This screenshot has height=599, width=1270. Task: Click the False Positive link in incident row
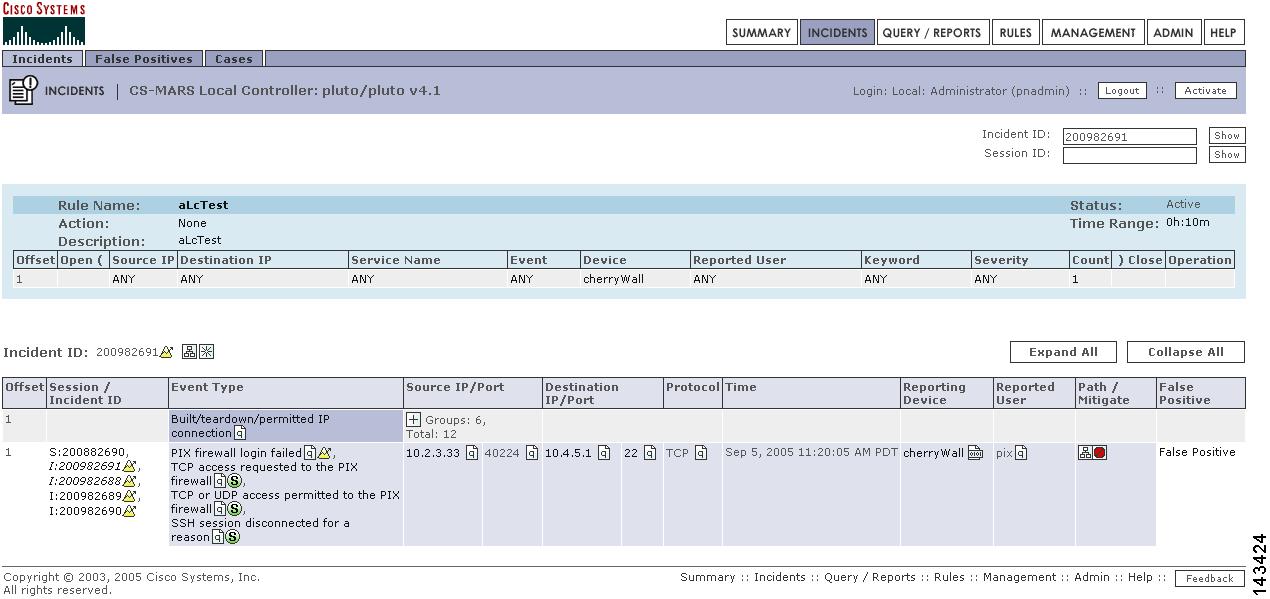pyautogui.click(x=1197, y=452)
